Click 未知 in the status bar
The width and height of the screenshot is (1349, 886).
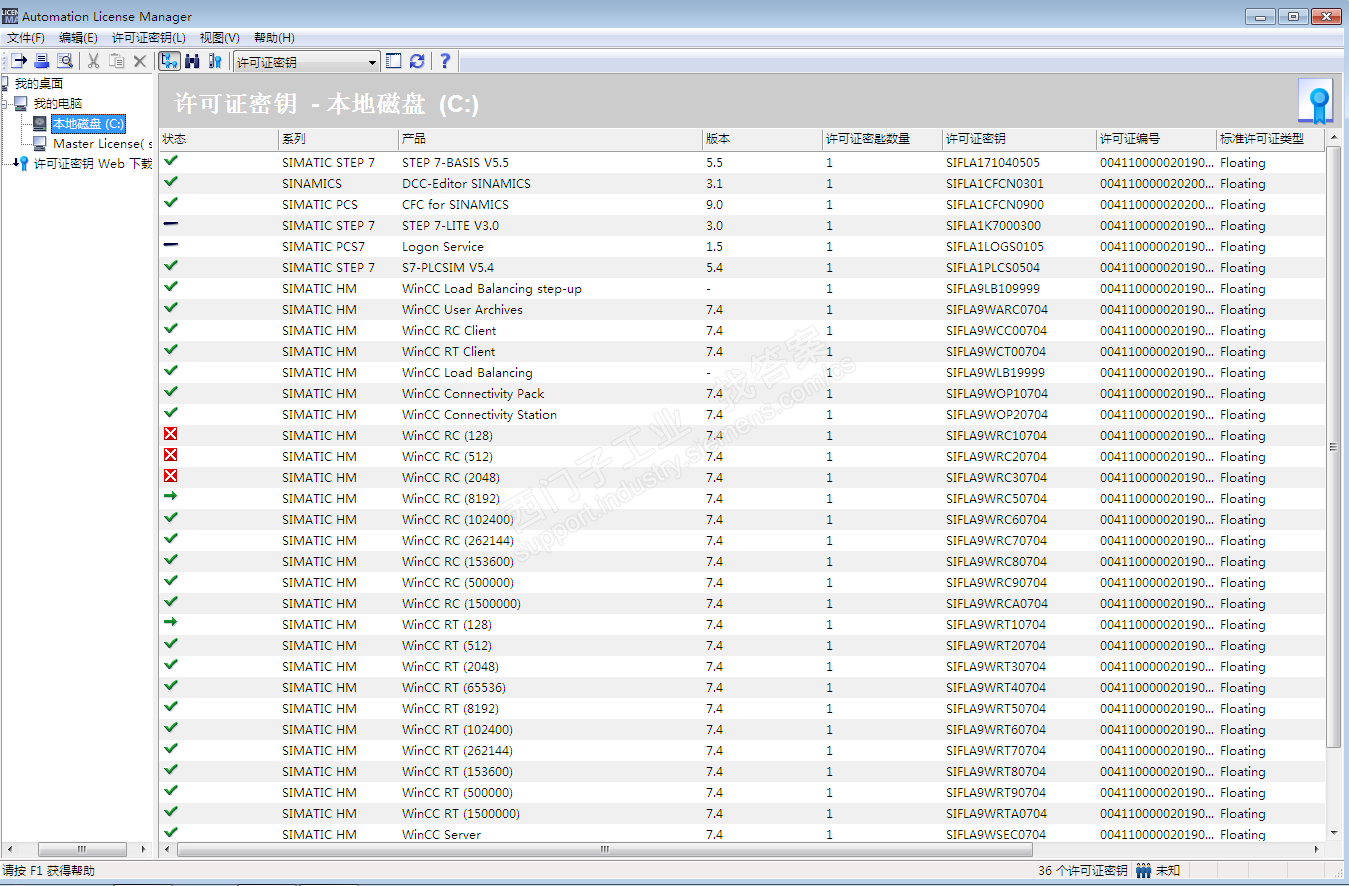(x=1168, y=871)
